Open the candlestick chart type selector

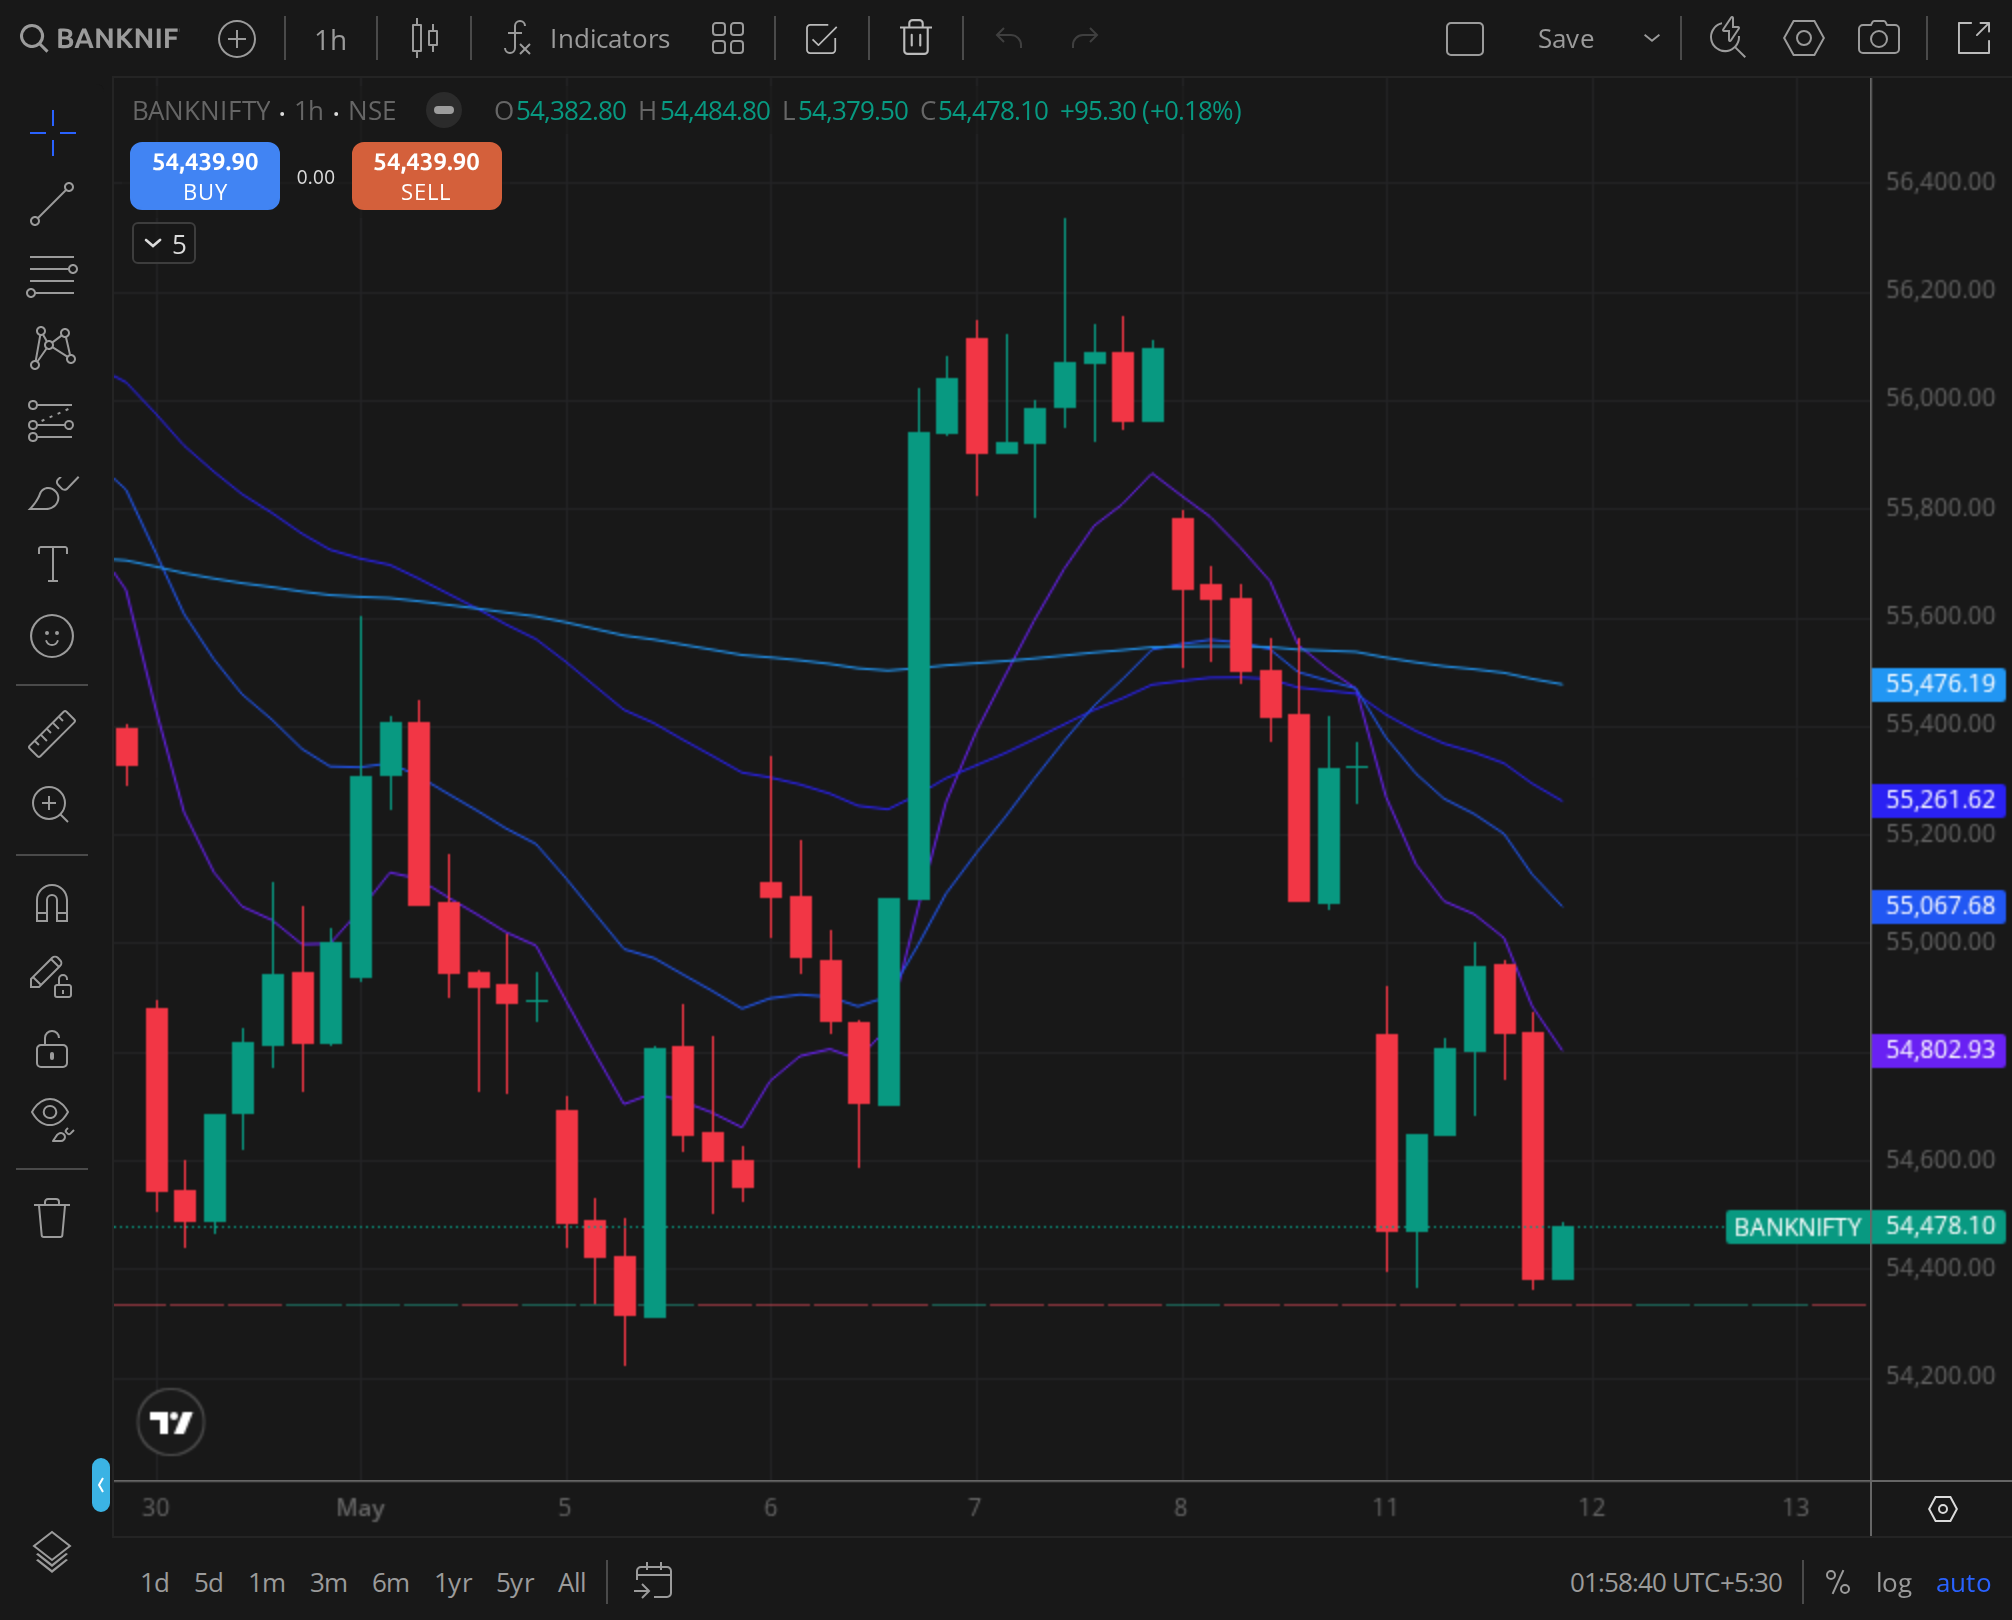425,39
